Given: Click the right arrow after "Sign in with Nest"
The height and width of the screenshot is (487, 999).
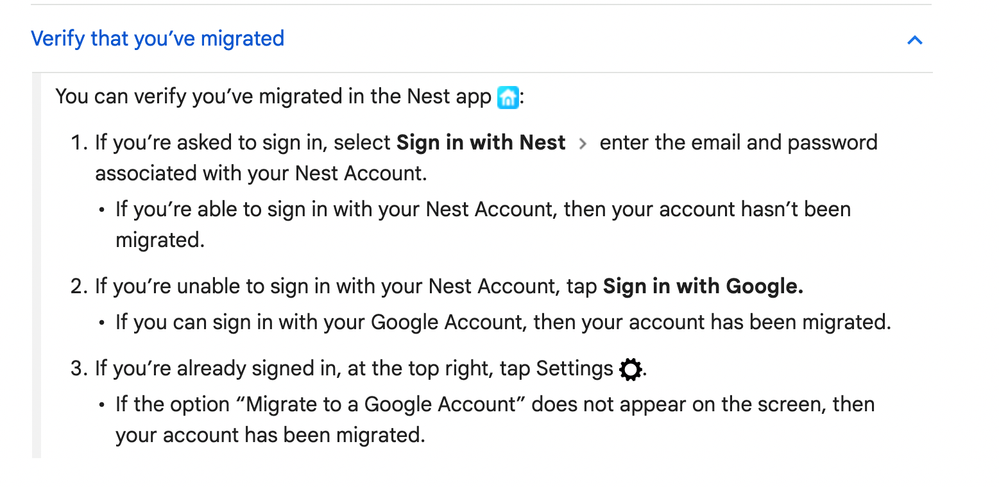Looking at the screenshot, I should 582,143.
